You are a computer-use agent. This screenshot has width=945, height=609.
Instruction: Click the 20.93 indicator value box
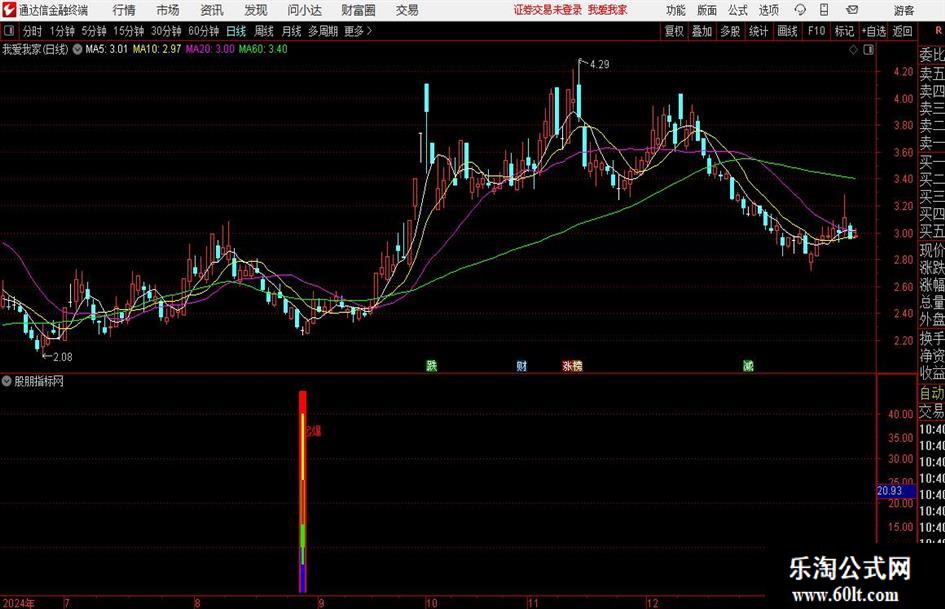(896, 491)
